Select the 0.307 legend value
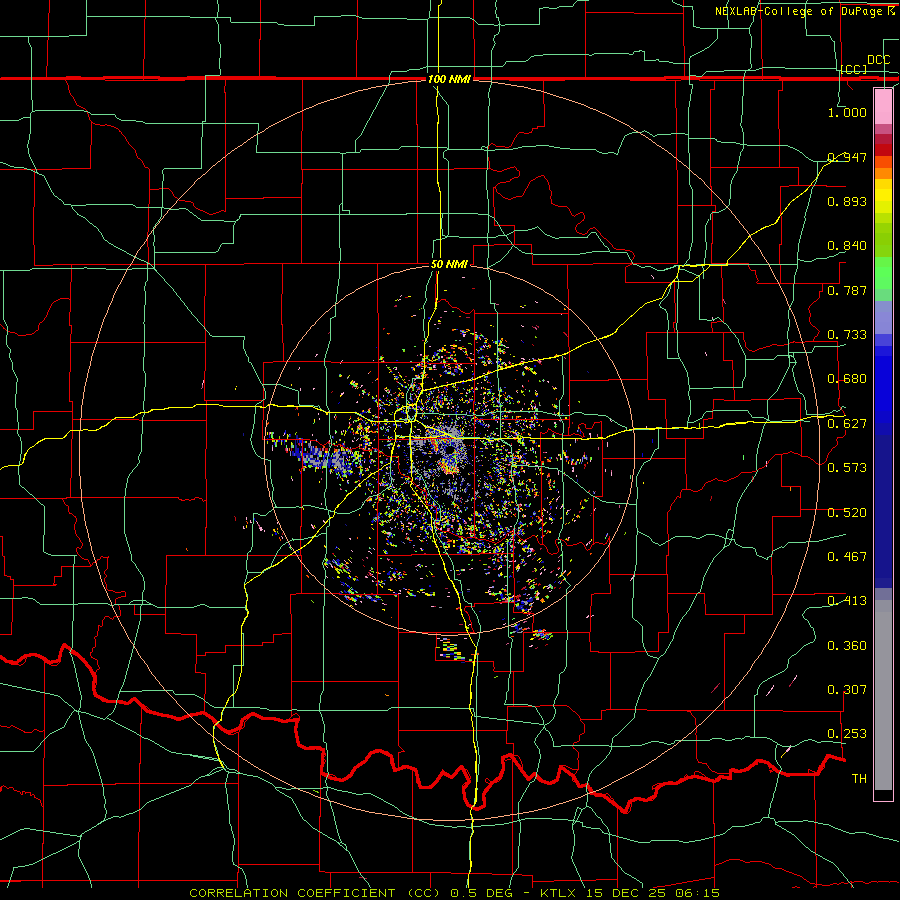This screenshot has height=900, width=900. tap(847, 690)
